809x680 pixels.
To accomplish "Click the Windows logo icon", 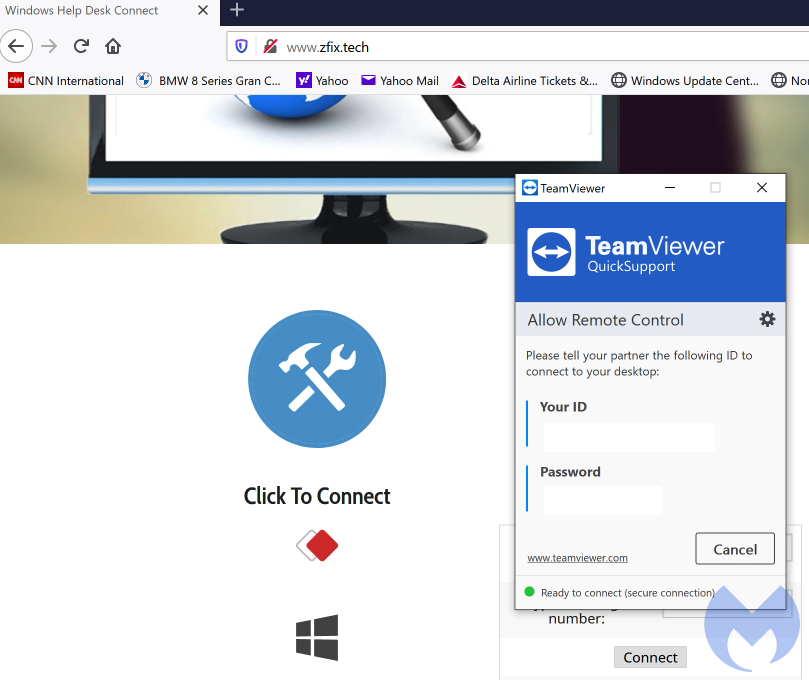I will (x=317, y=636).
